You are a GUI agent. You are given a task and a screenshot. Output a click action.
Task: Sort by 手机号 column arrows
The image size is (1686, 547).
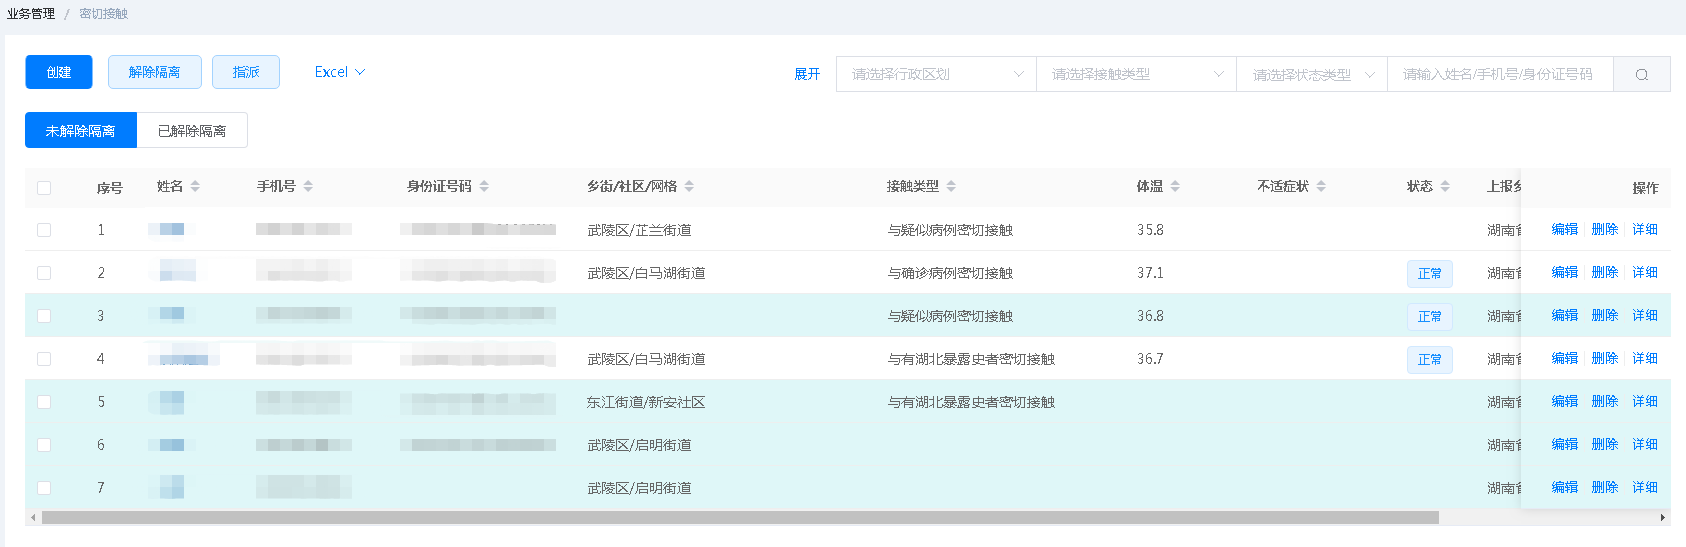[308, 186]
